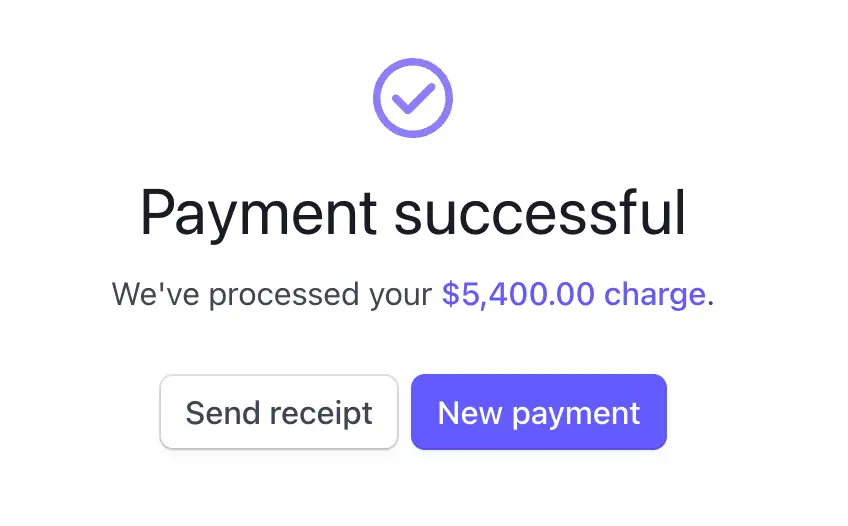The width and height of the screenshot is (848, 526).
Task: Click the purple charge amount link
Action: [x=573, y=295]
